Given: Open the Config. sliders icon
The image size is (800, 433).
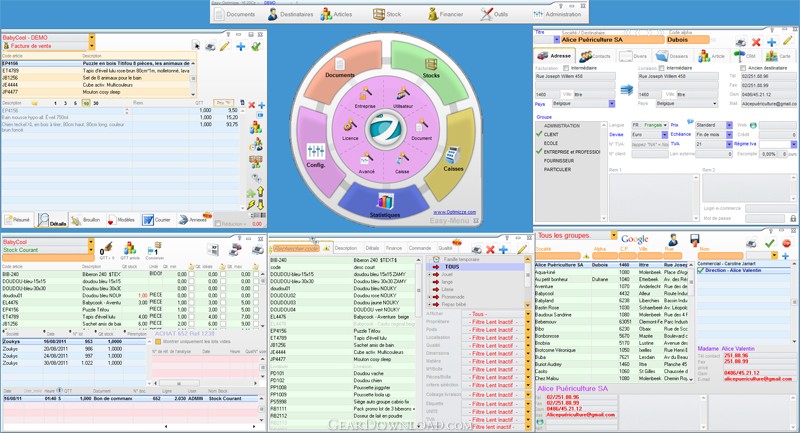Looking at the screenshot, I should point(316,151).
